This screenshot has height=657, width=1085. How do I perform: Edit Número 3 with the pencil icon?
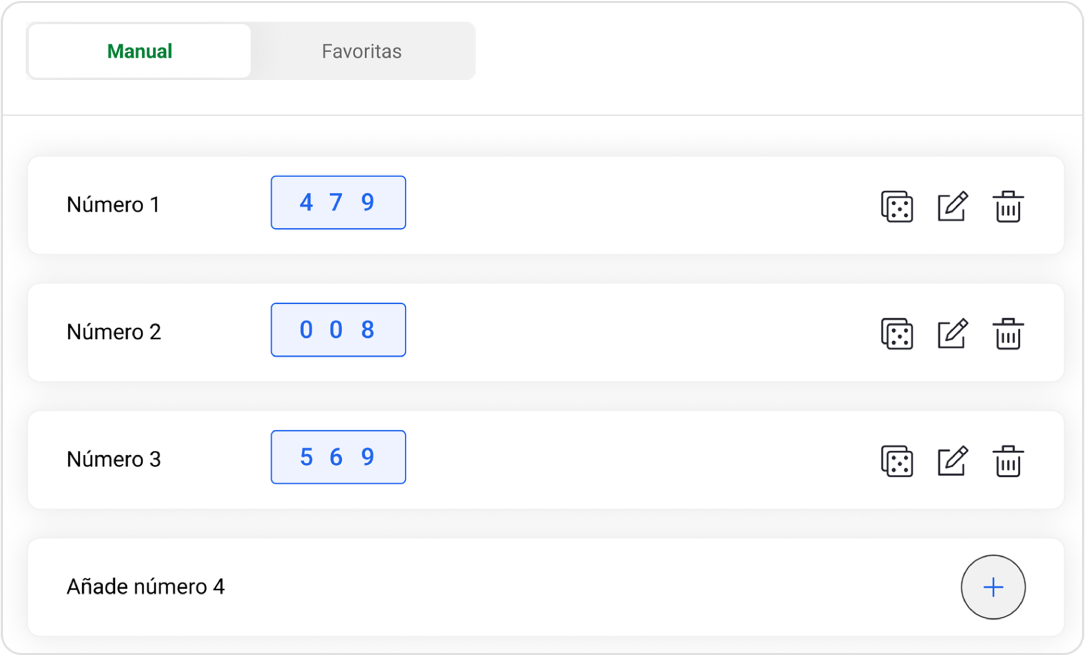click(x=952, y=461)
